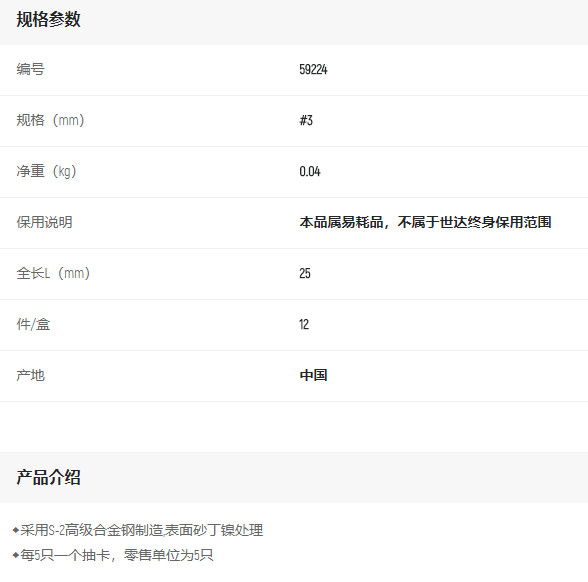Click the 规格参数 section header
This screenshot has height=582, width=588.
(48, 19)
